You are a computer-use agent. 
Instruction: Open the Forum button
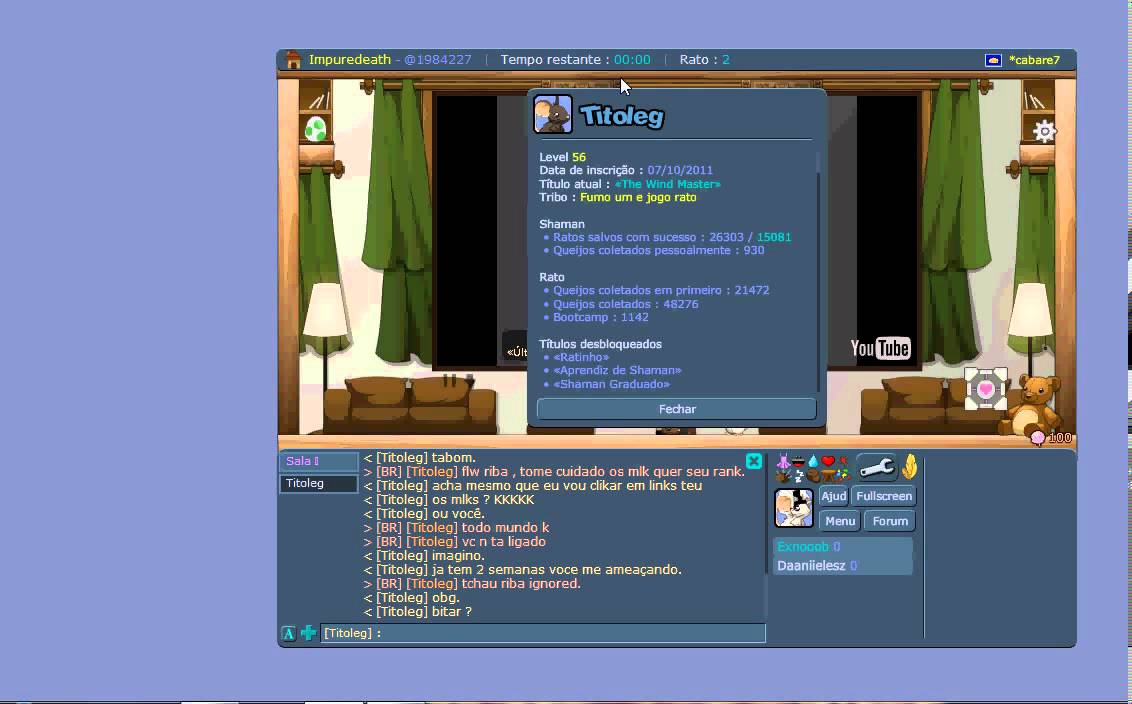[889, 521]
